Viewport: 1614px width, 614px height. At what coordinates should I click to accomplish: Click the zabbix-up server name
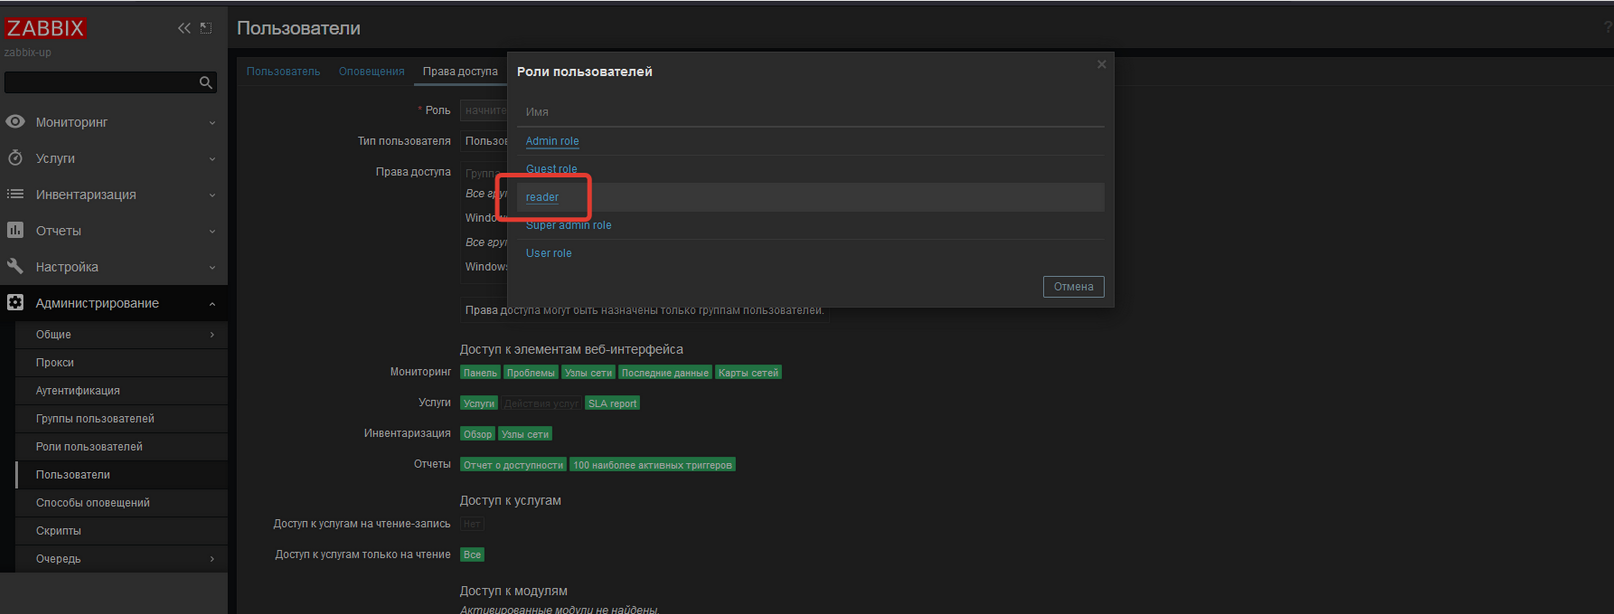point(28,52)
